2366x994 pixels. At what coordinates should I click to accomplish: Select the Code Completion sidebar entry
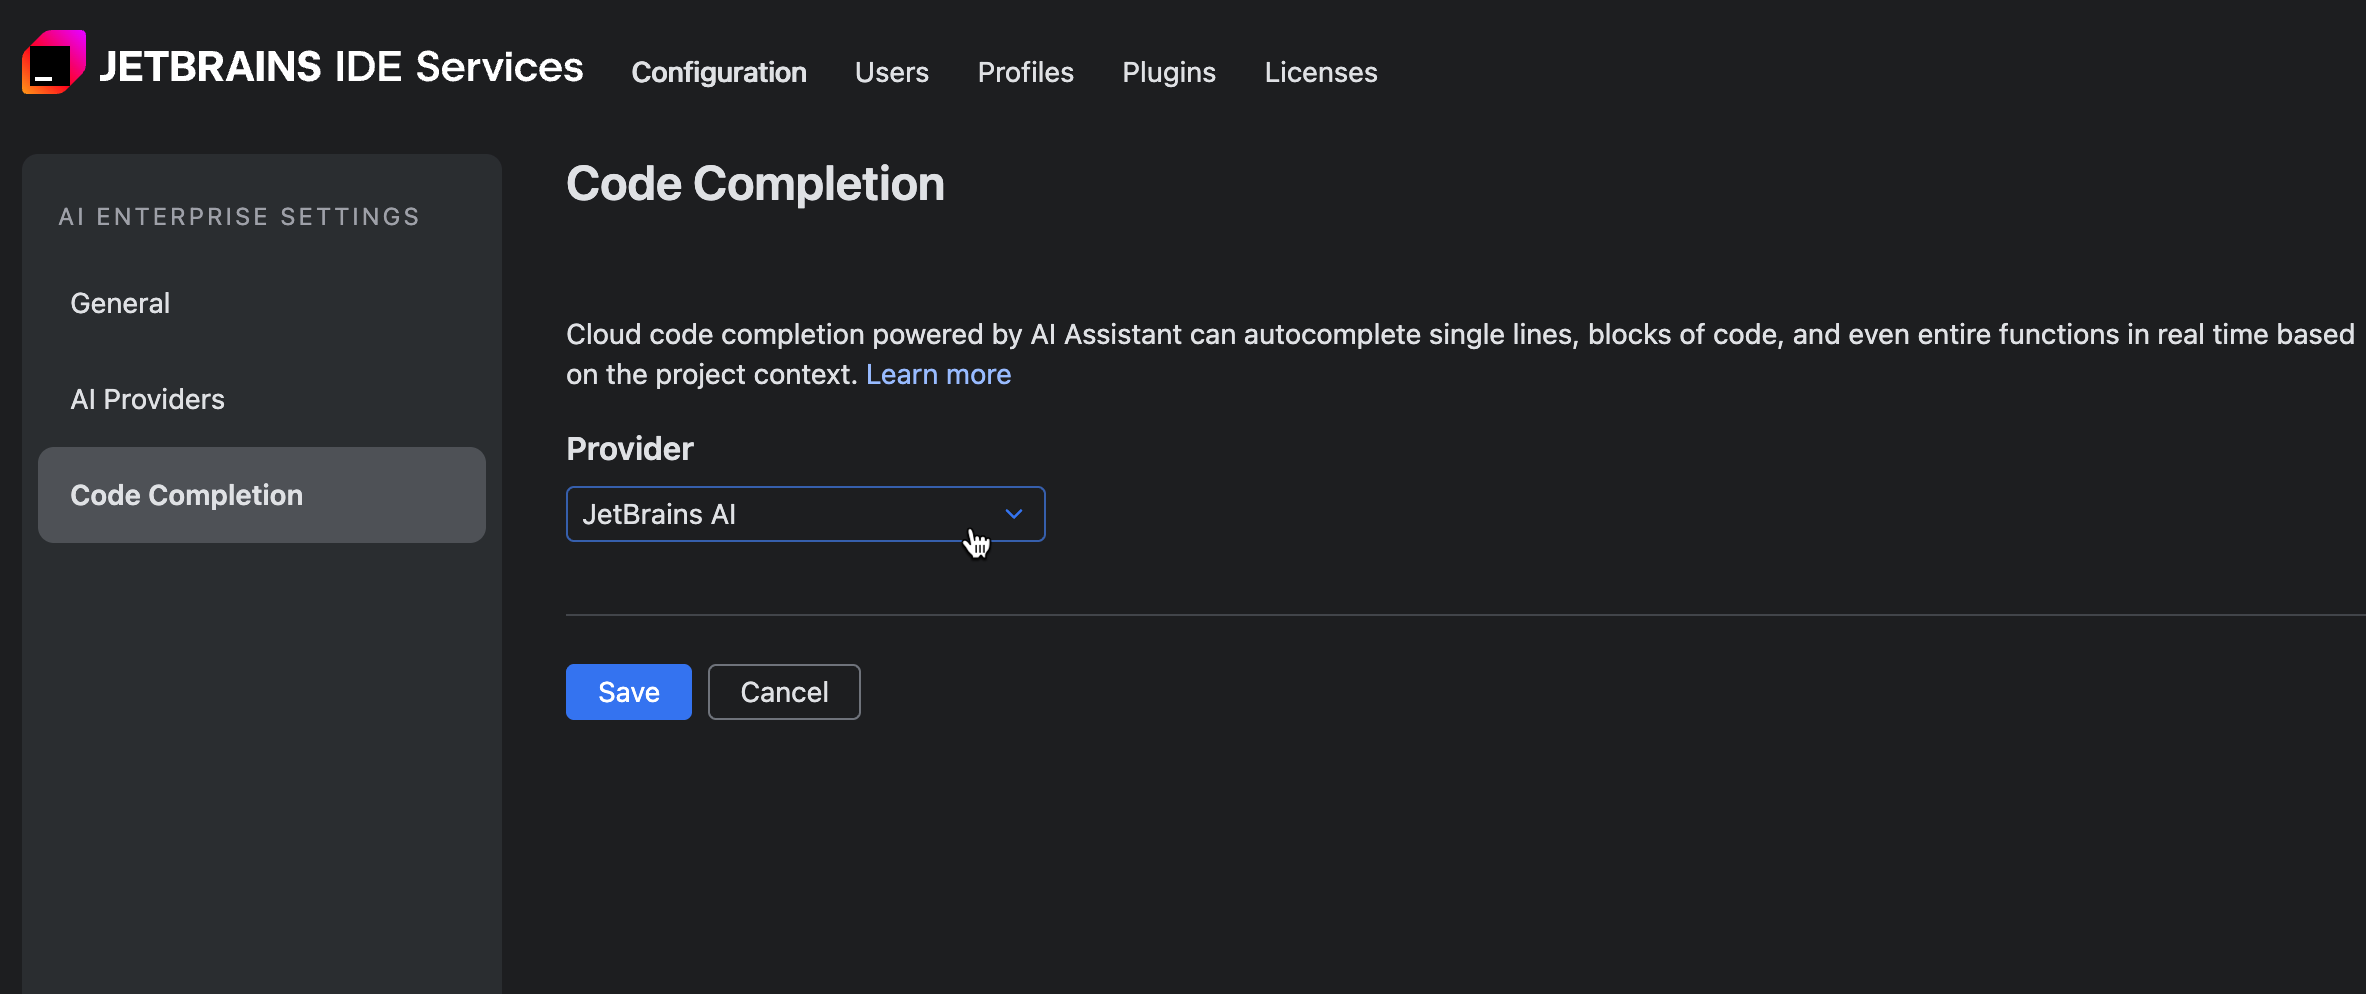point(187,494)
